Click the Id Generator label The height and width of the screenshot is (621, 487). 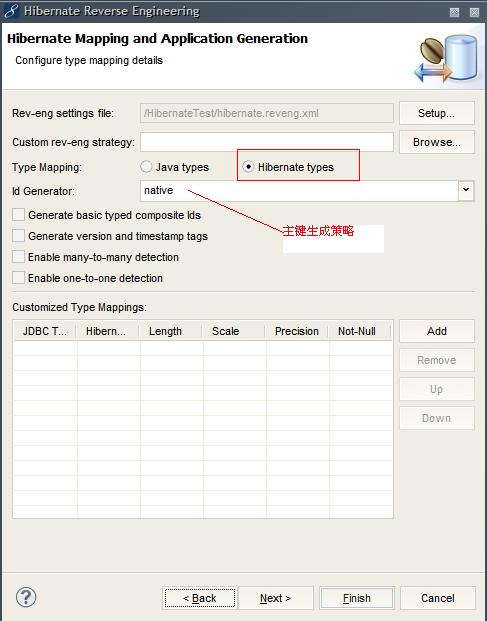click(43, 191)
